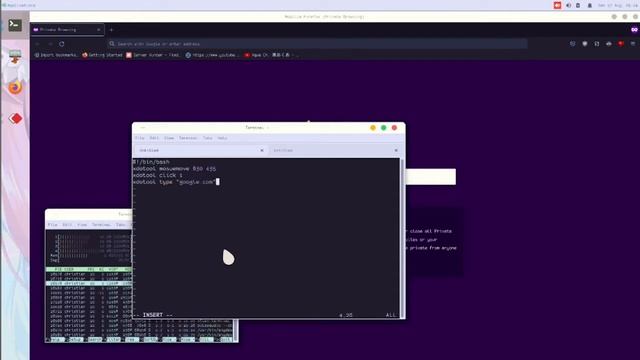Viewport: 640px width, 360px height.
Task: Open the youtube.com bookmark
Action: (212, 55)
